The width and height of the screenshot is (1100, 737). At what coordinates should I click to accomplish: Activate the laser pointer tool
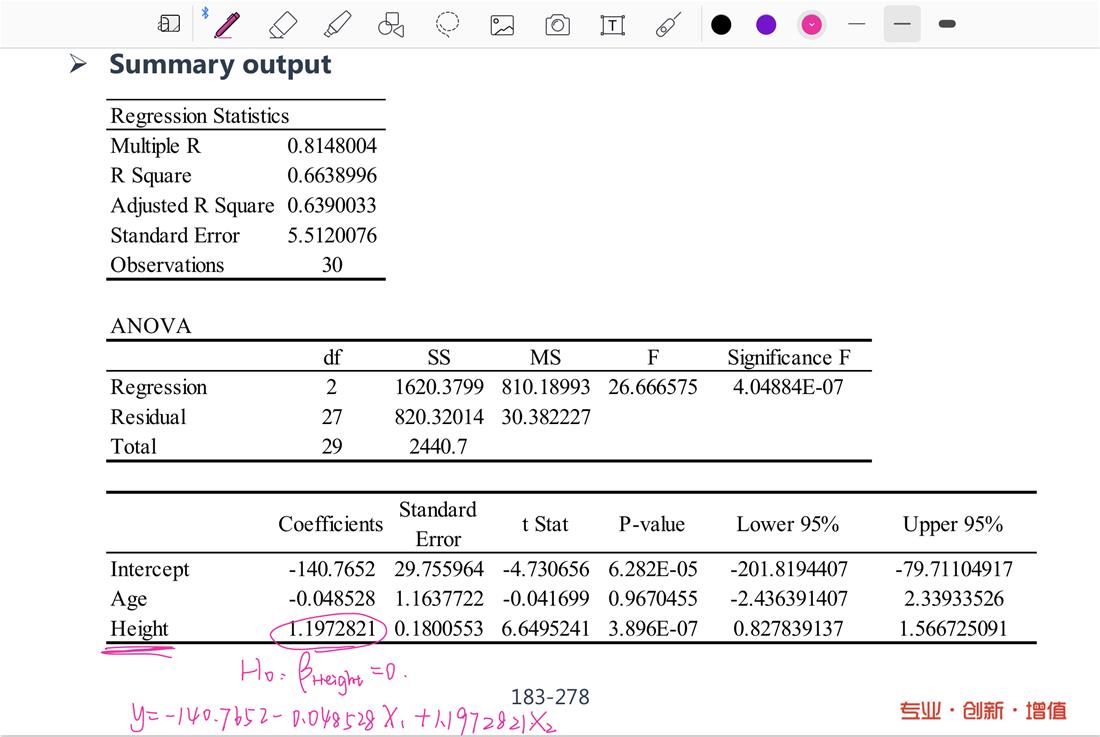coord(667,24)
